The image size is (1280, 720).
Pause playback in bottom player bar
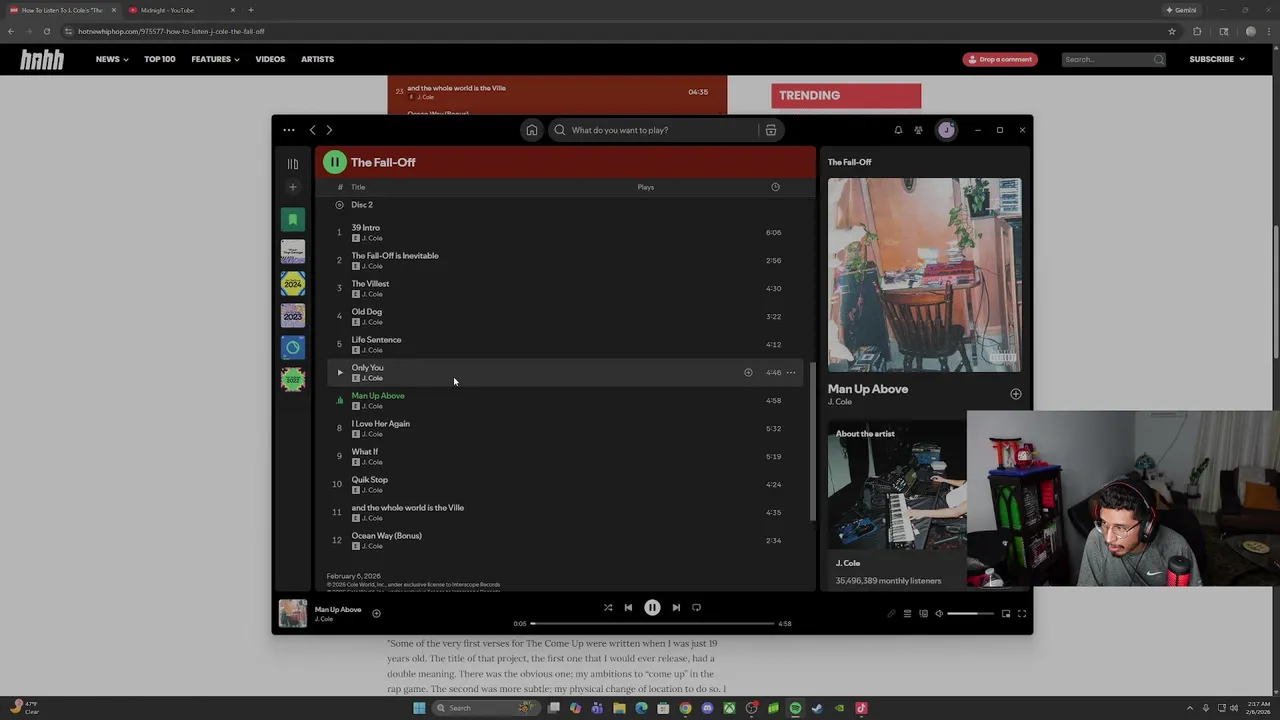652,607
